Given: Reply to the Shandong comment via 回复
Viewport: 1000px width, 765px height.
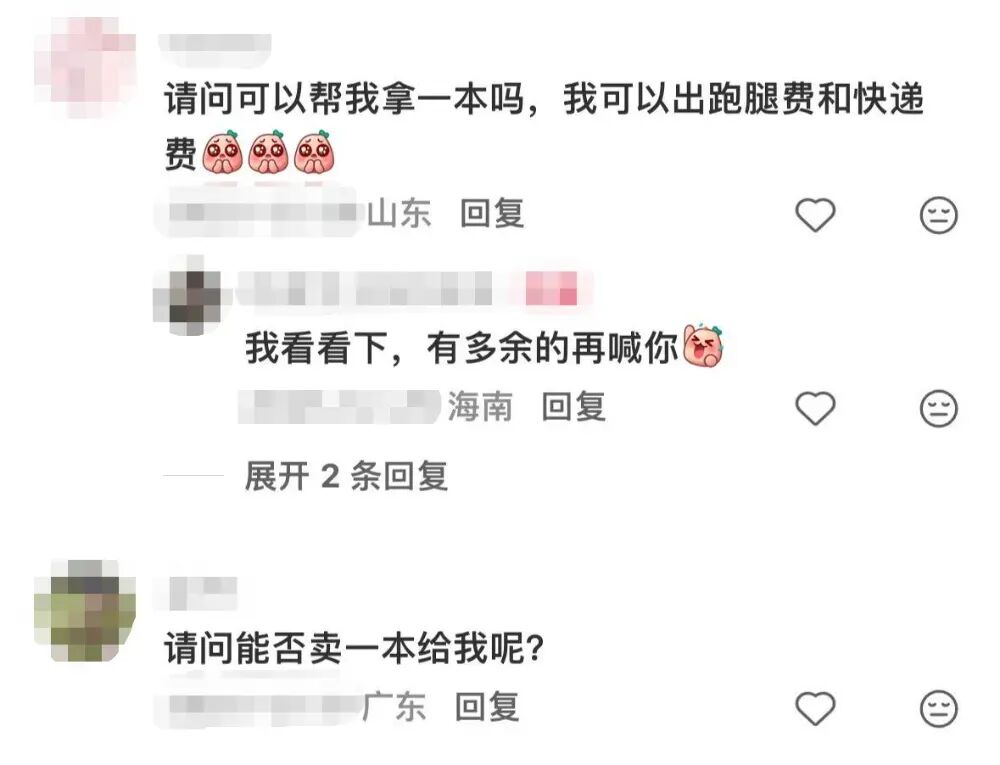Looking at the screenshot, I should point(492,214).
